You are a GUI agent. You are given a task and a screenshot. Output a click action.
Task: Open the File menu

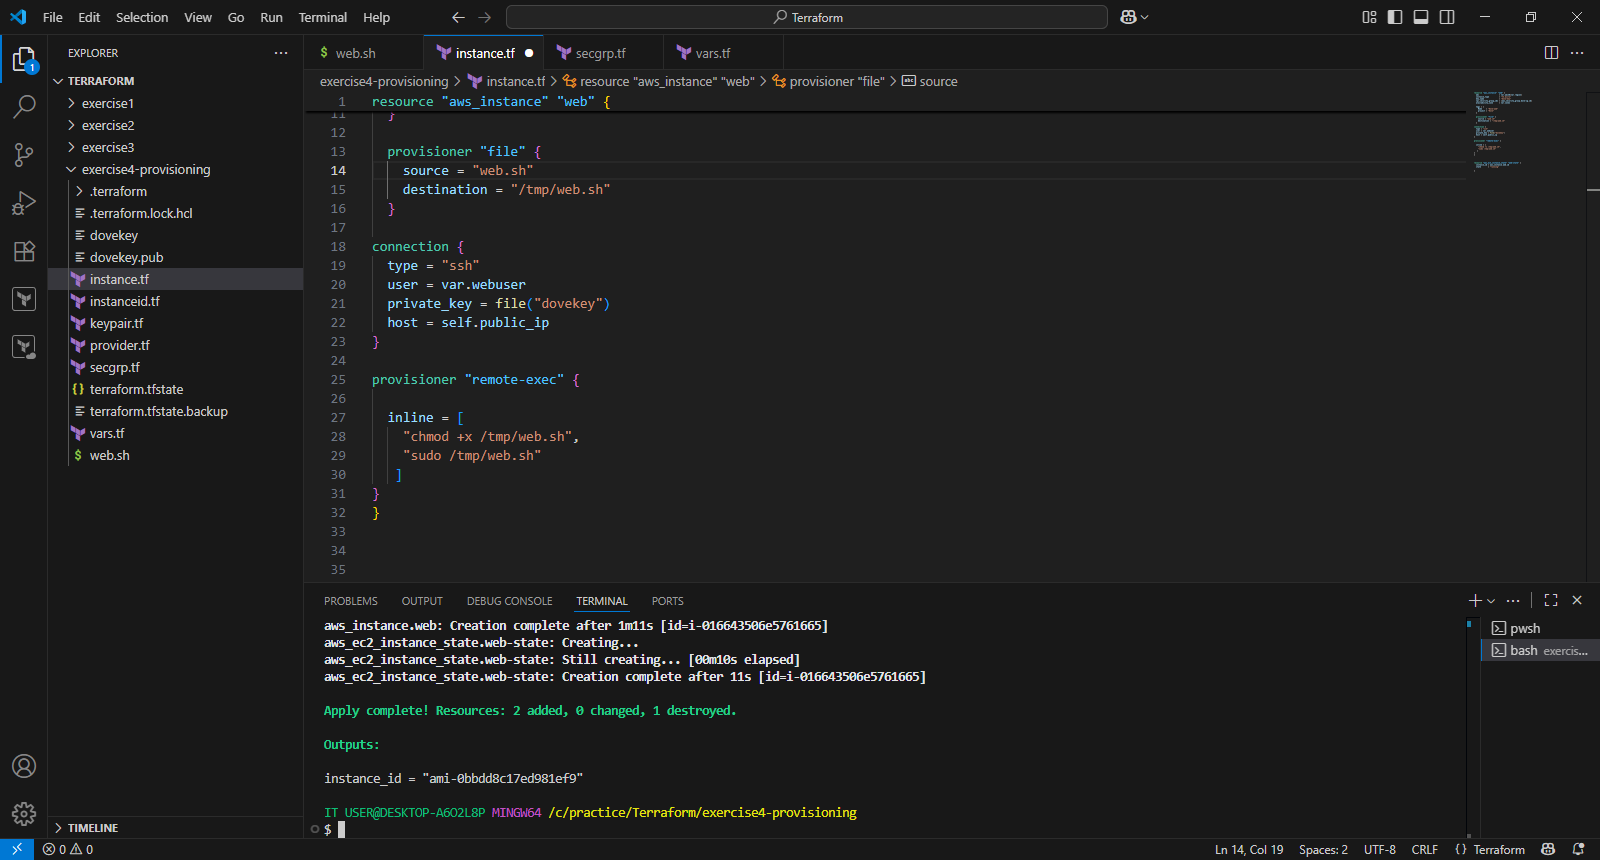point(53,17)
